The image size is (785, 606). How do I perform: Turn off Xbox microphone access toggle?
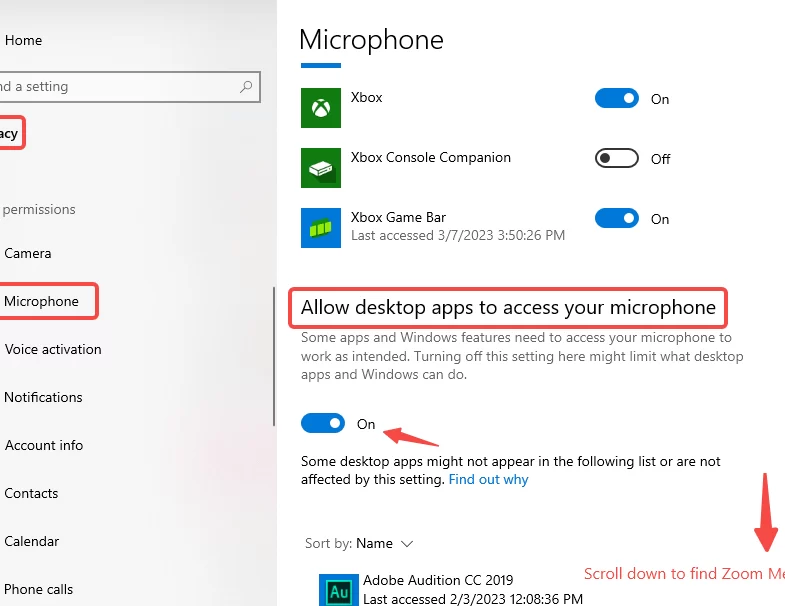[616, 98]
